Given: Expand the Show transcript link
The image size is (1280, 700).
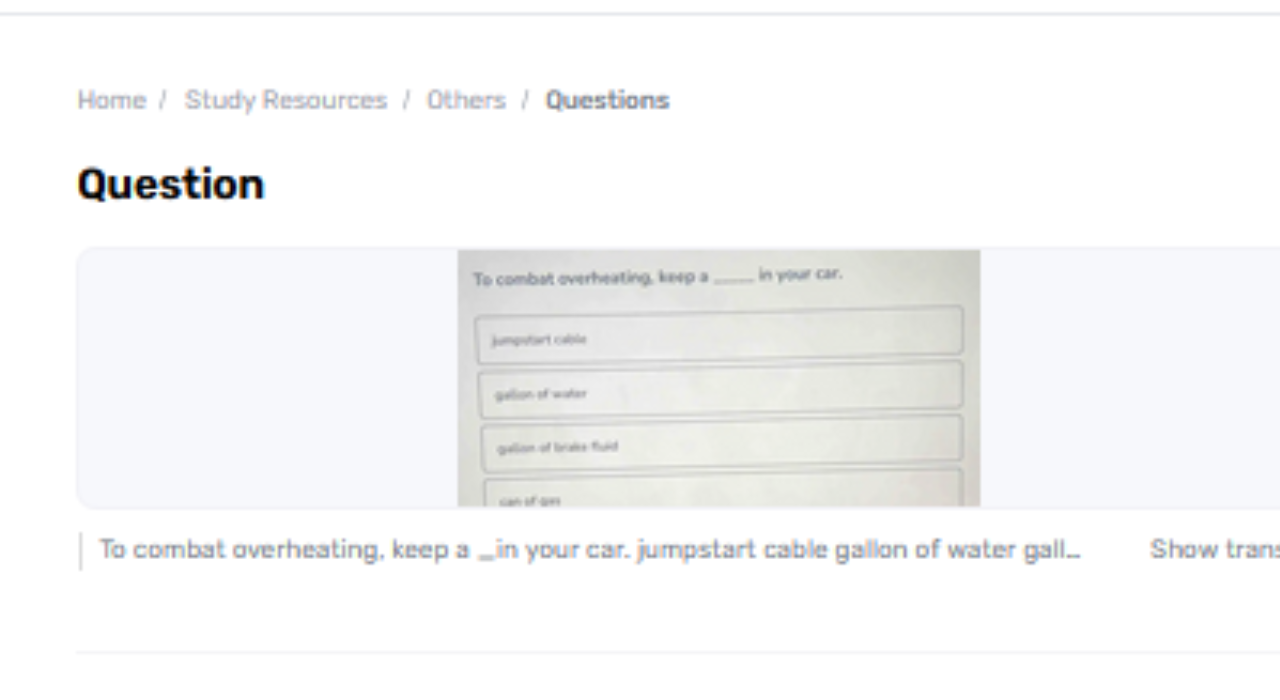Looking at the screenshot, I should pos(1214,549).
